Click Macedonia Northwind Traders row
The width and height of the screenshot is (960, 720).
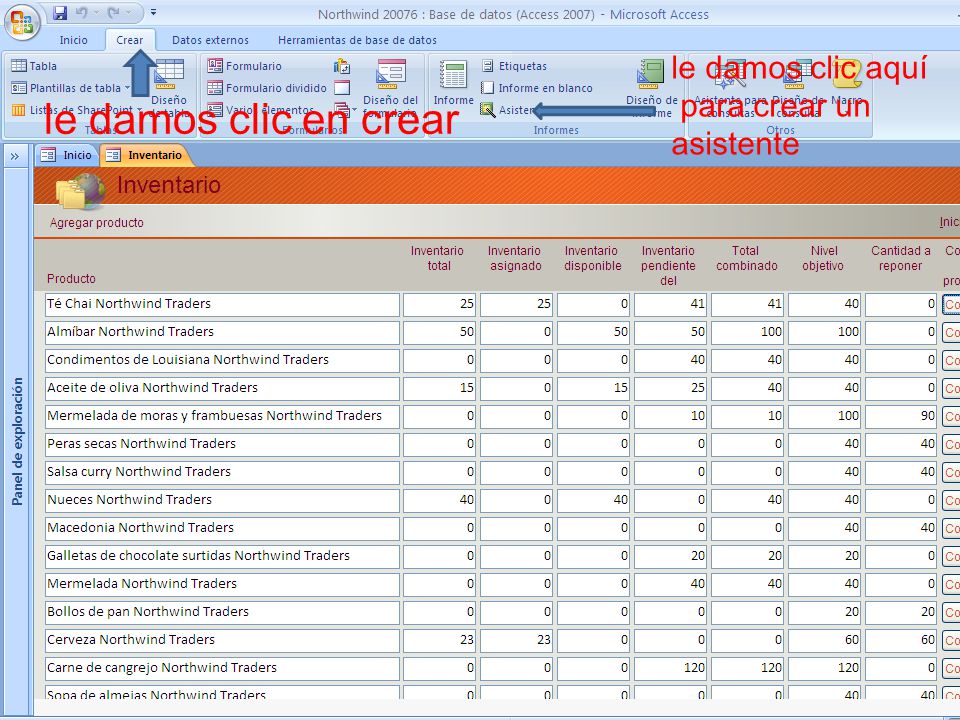(x=222, y=528)
